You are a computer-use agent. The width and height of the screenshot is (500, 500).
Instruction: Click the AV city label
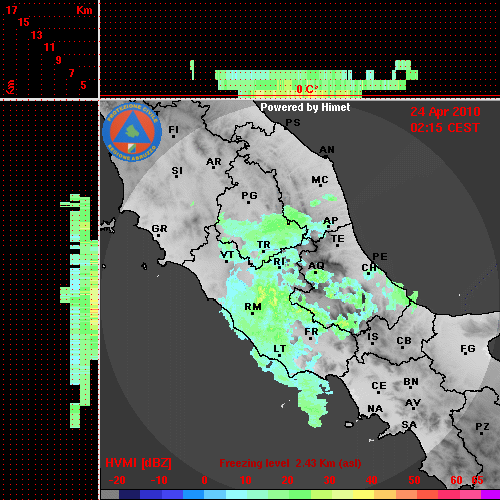click(413, 403)
